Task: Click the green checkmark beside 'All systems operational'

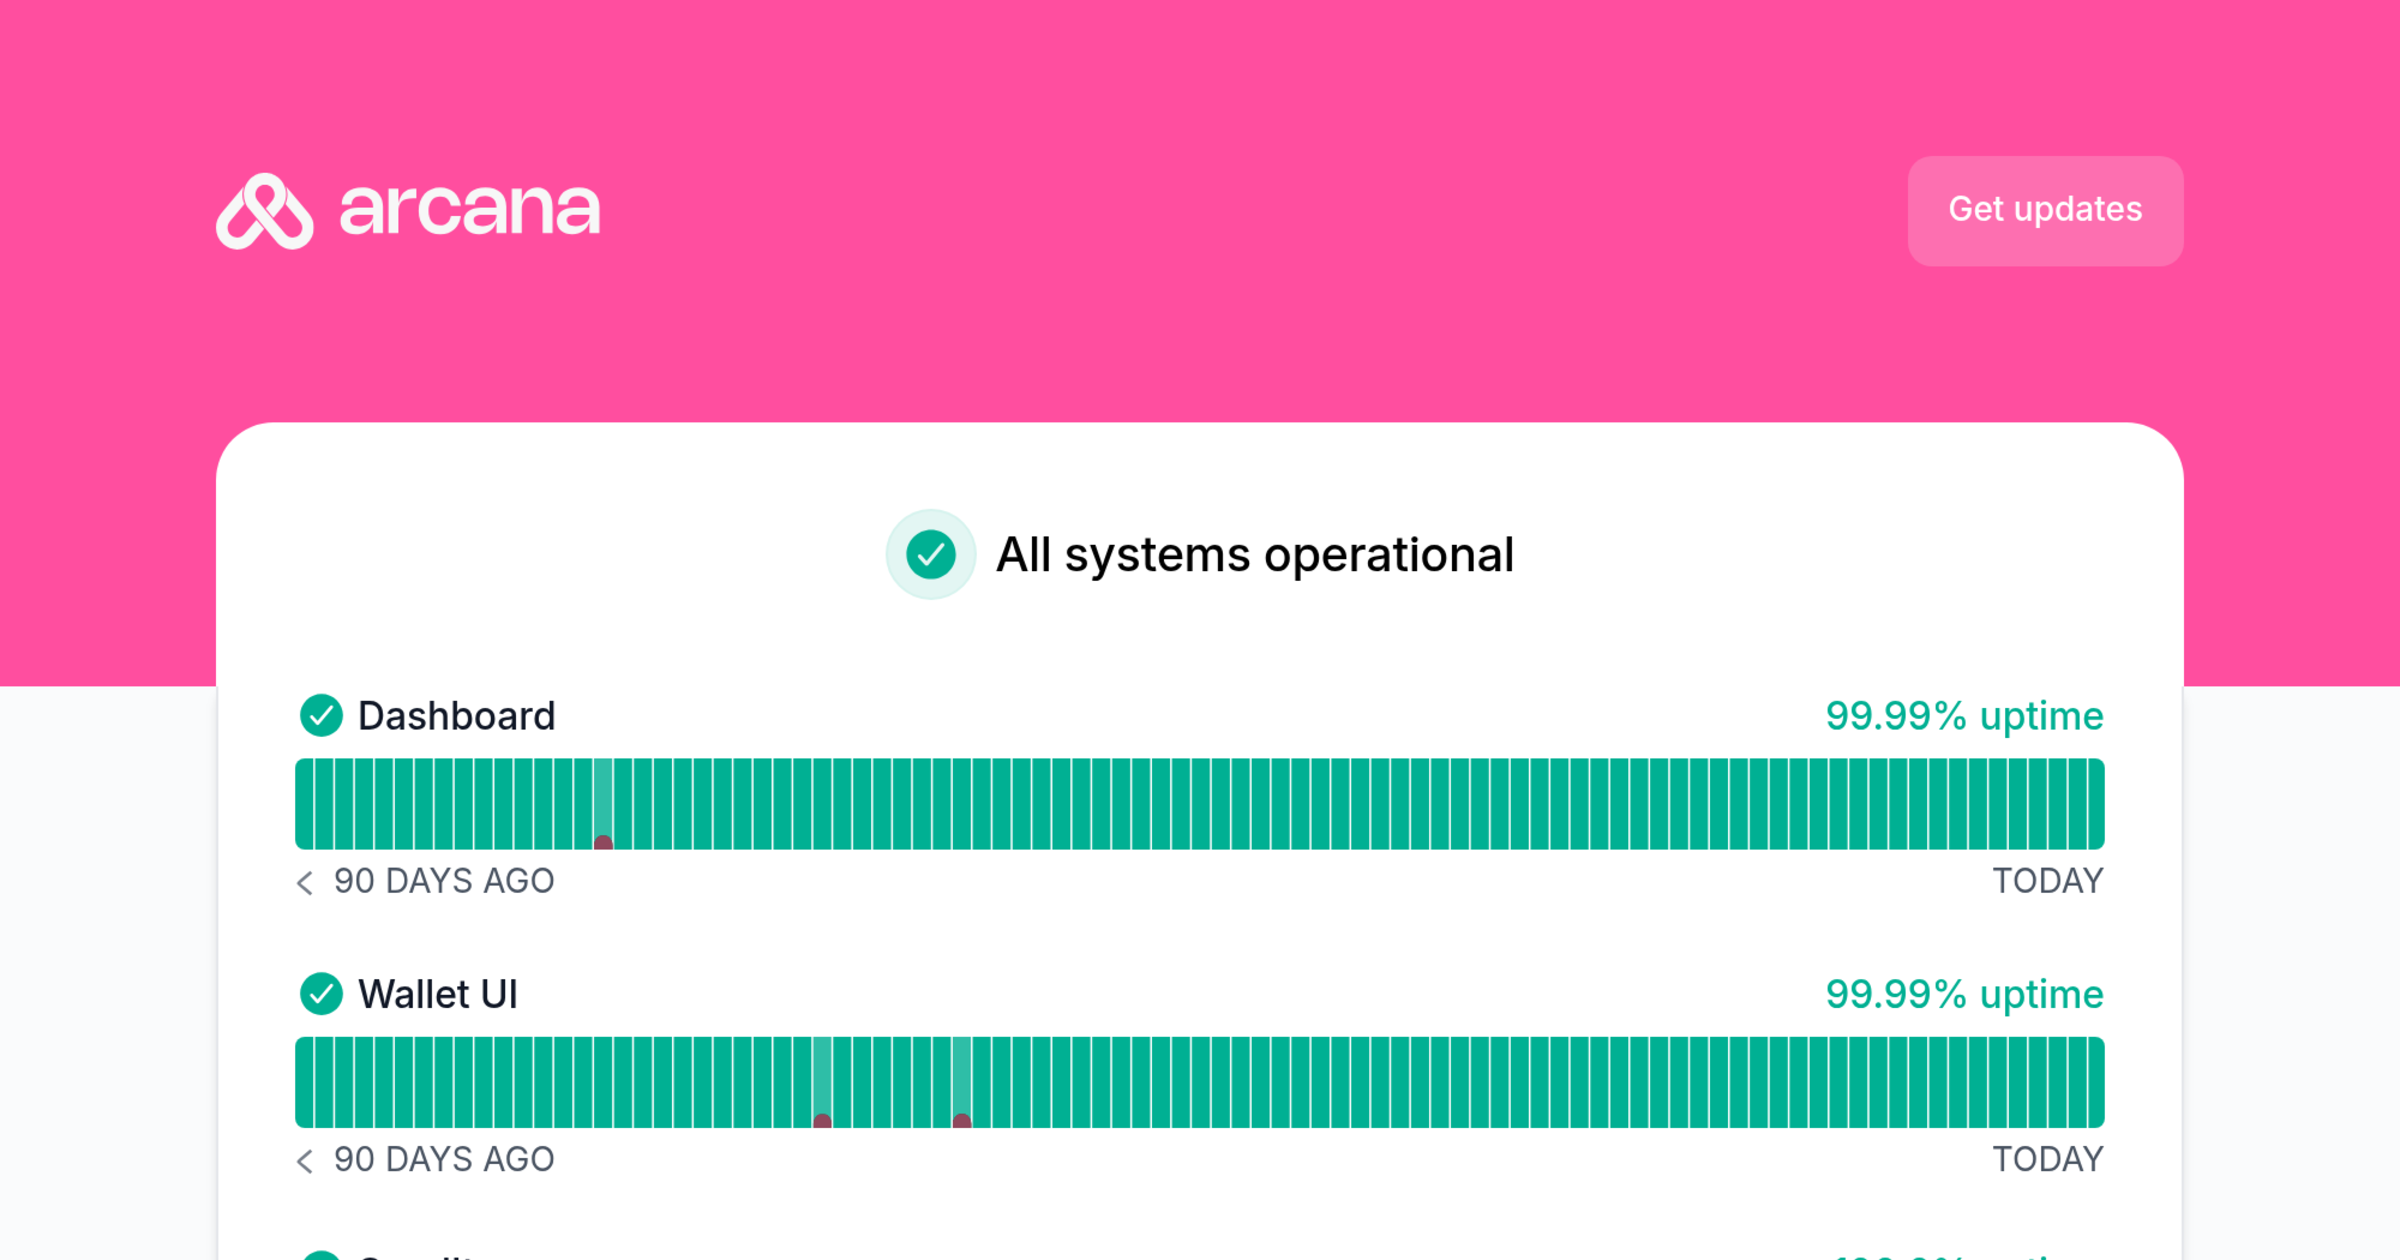Action: coord(930,553)
